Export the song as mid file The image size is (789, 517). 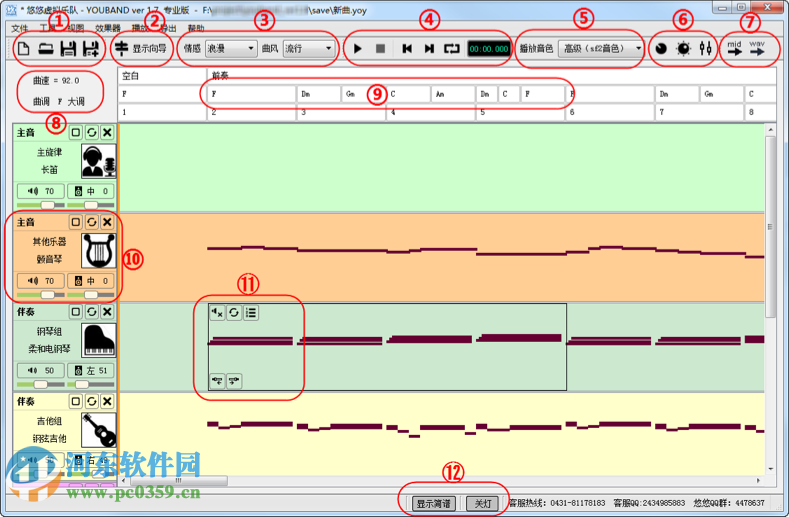pyautogui.click(x=735, y=48)
